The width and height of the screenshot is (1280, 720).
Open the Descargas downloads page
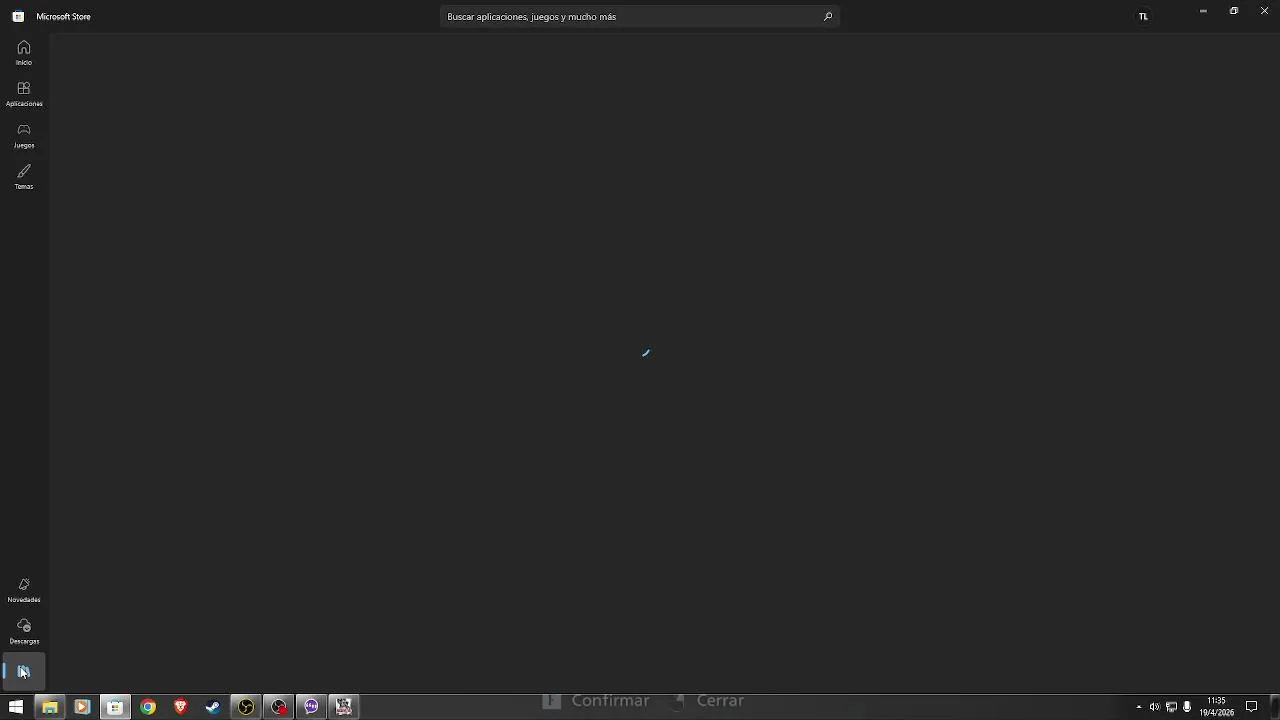click(x=24, y=632)
